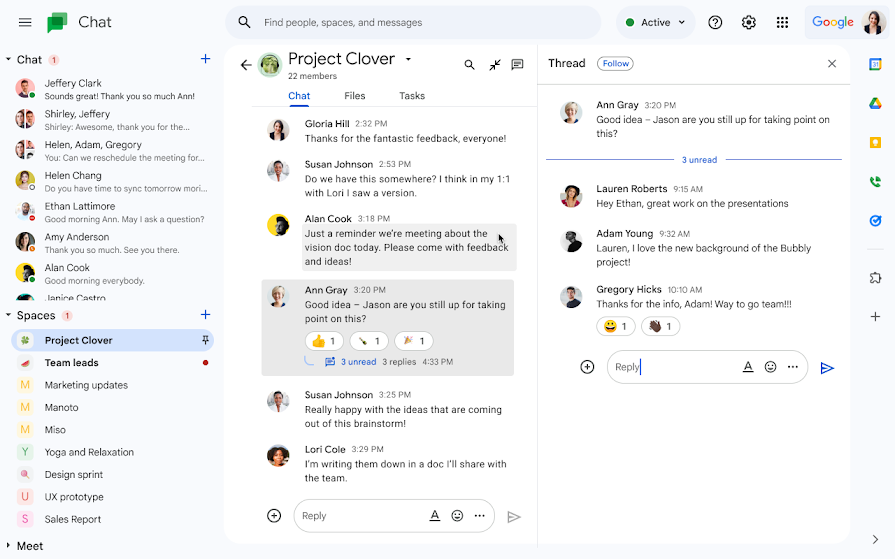Open the Yoga and Relaxation space
Screen dimensions: 895x559
(112, 452)
